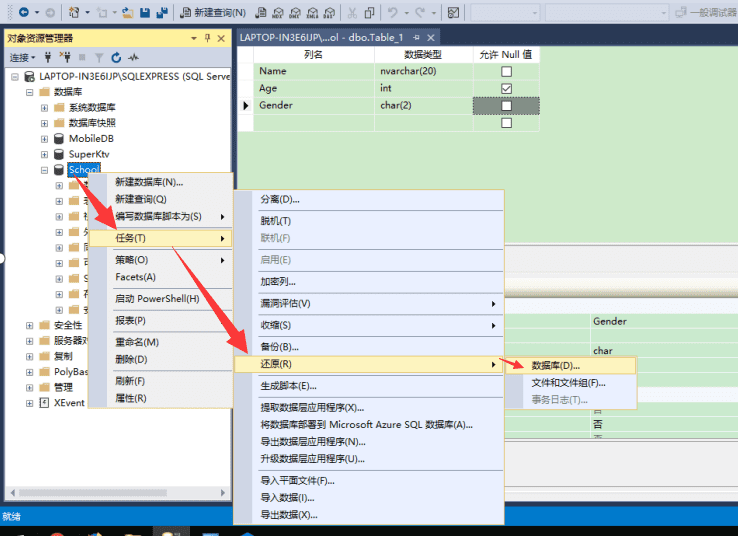This screenshot has height=536, width=738.
Task: Click the open file folder icon
Action: tap(128, 12)
